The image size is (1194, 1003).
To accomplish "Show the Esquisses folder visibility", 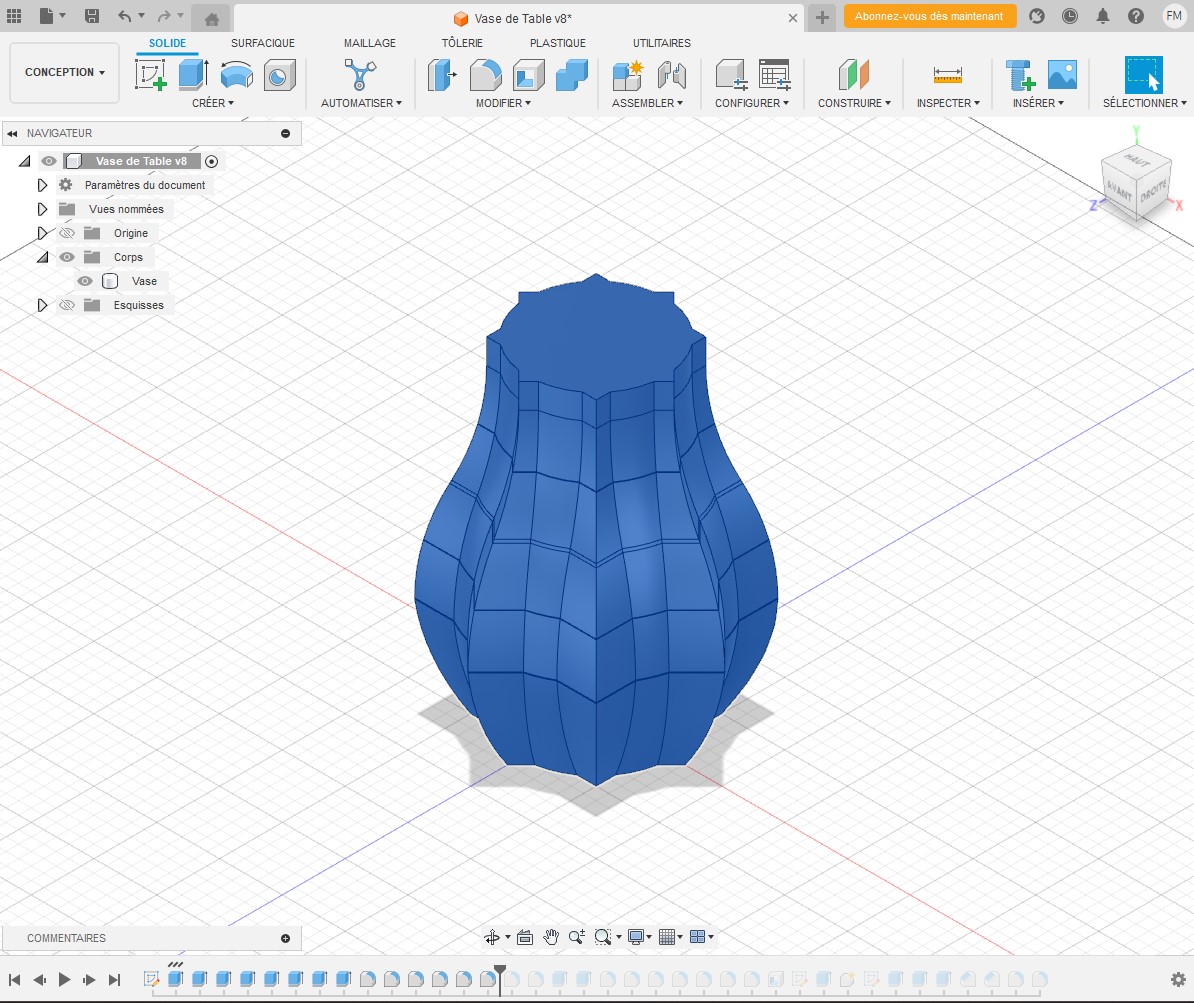I will (x=67, y=305).
